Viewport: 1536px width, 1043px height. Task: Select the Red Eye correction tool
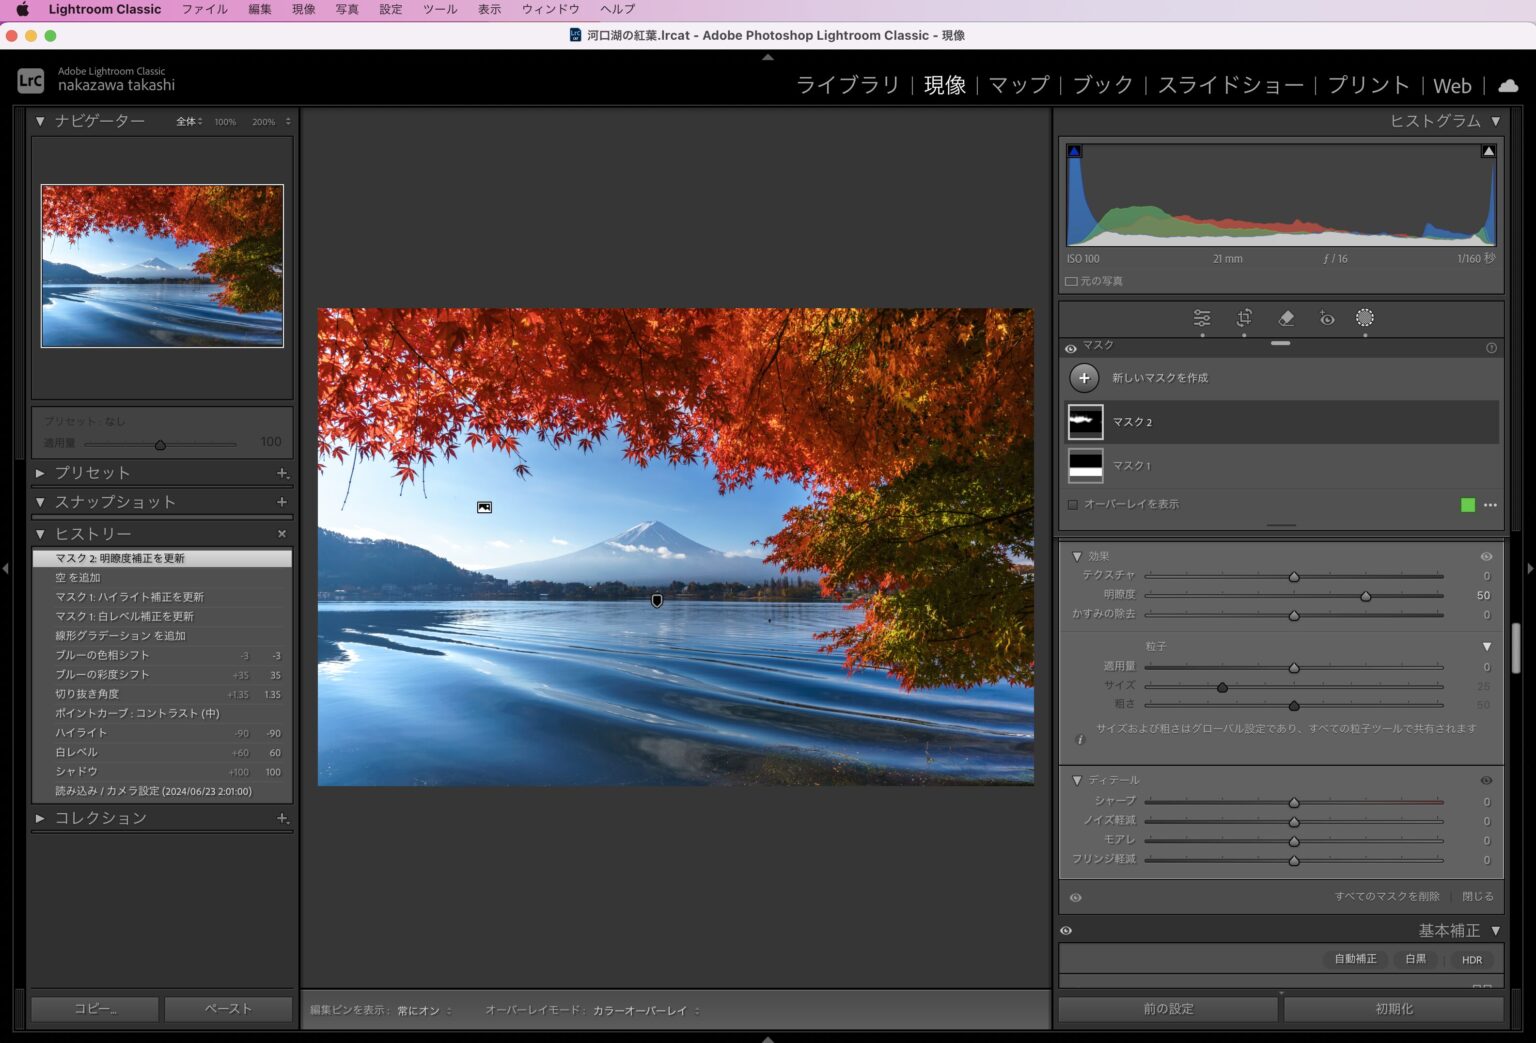pos(1327,318)
